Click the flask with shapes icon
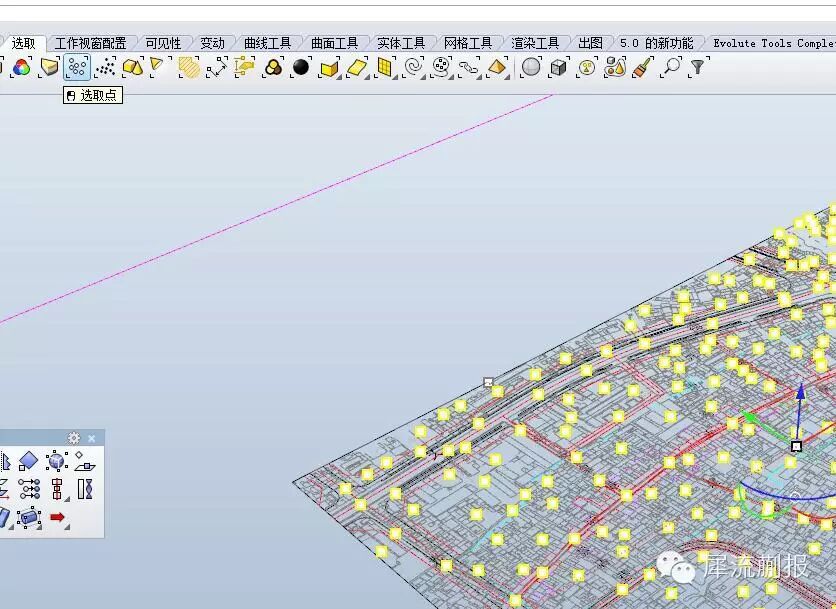The image size is (836, 609). [x=615, y=67]
